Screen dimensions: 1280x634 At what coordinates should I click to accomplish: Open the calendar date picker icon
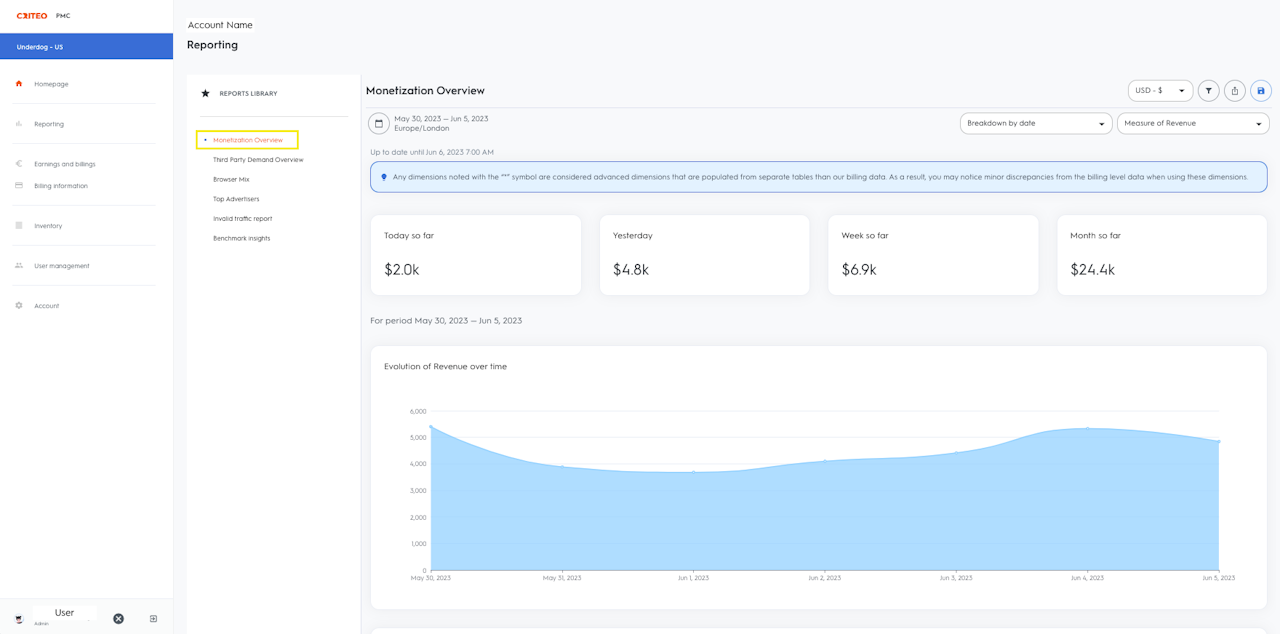point(379,123)
